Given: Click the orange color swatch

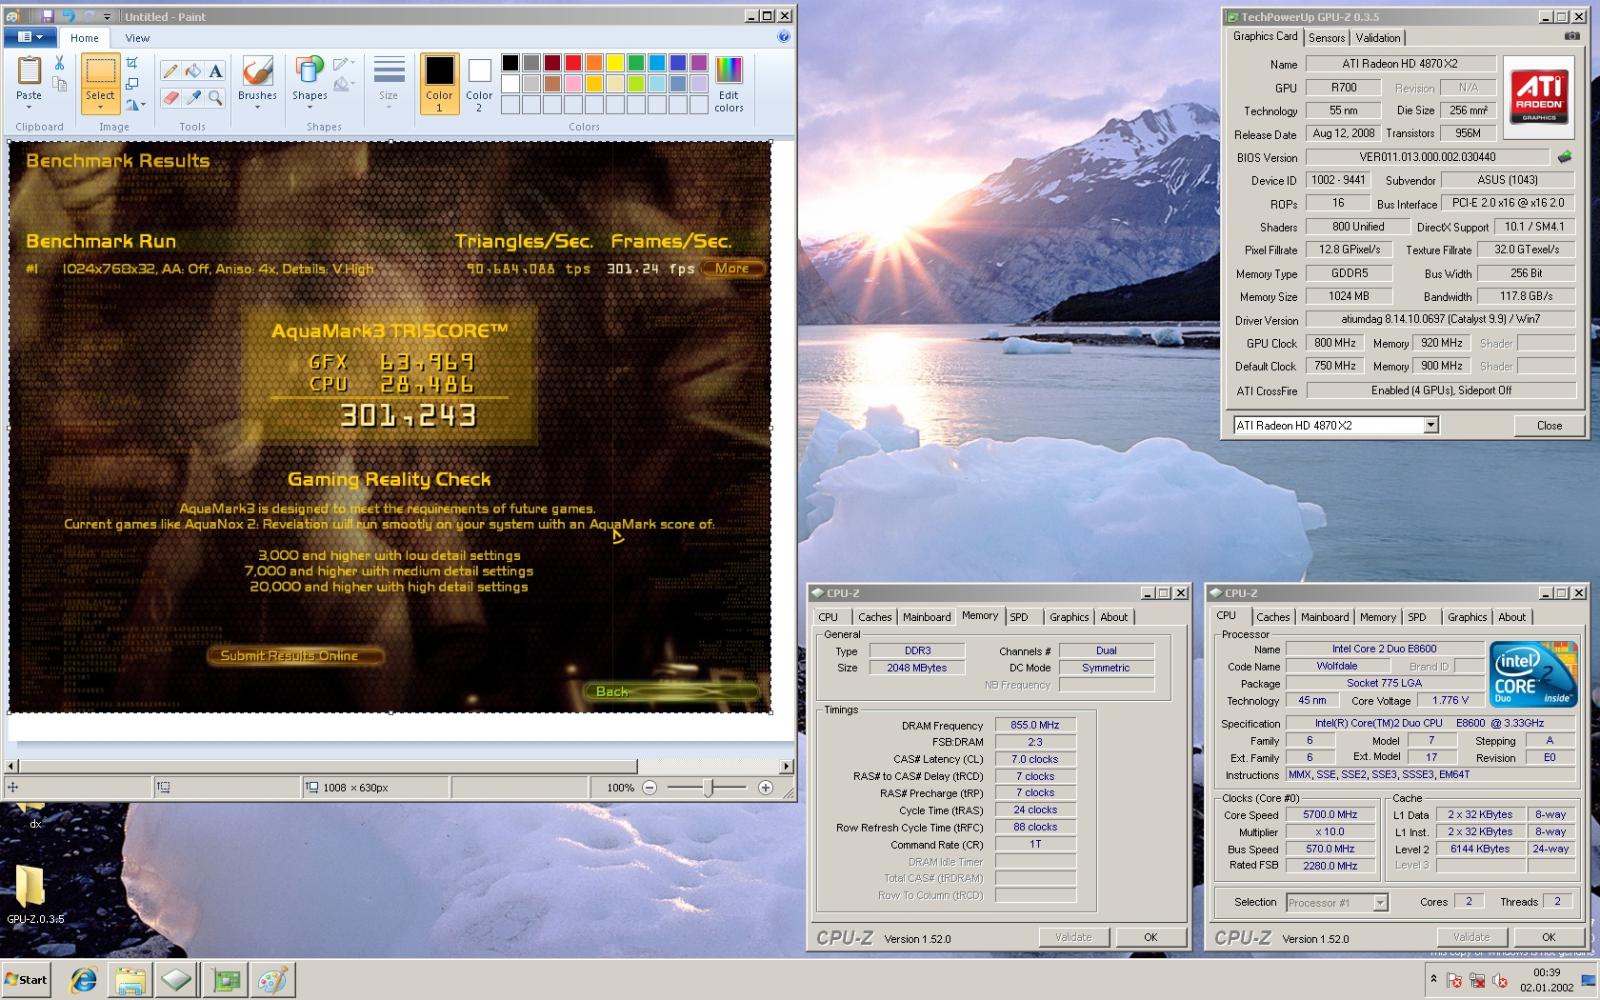Looking at the screenshot, I should tap(594, 63).
